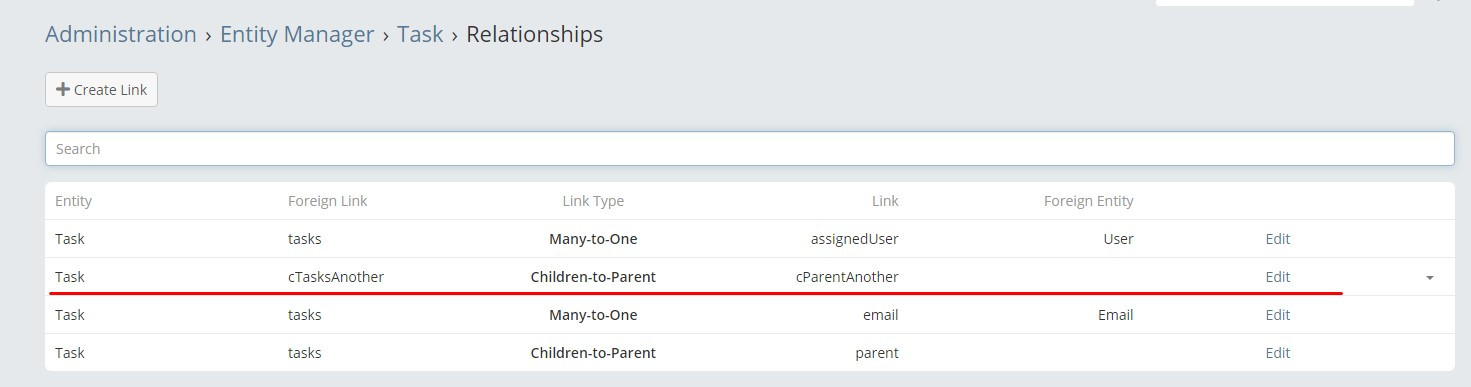The width and height of the screenshot is (1471, 387).
Task: Click the Link Type column header
Action: pos(593,201)
